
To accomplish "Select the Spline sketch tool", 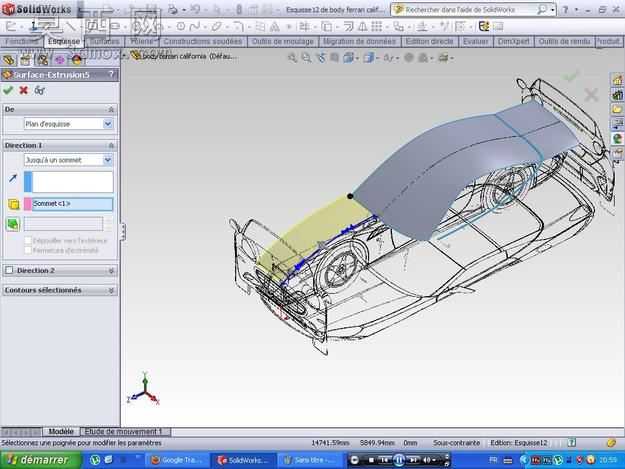I will [195, 27].
